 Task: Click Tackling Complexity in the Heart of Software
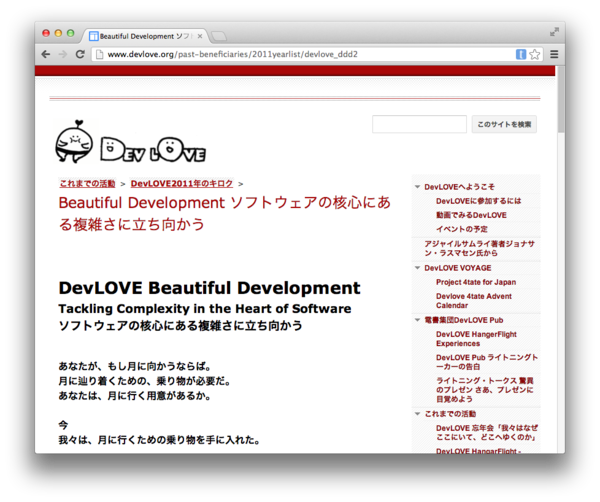[x=205, y=308]
